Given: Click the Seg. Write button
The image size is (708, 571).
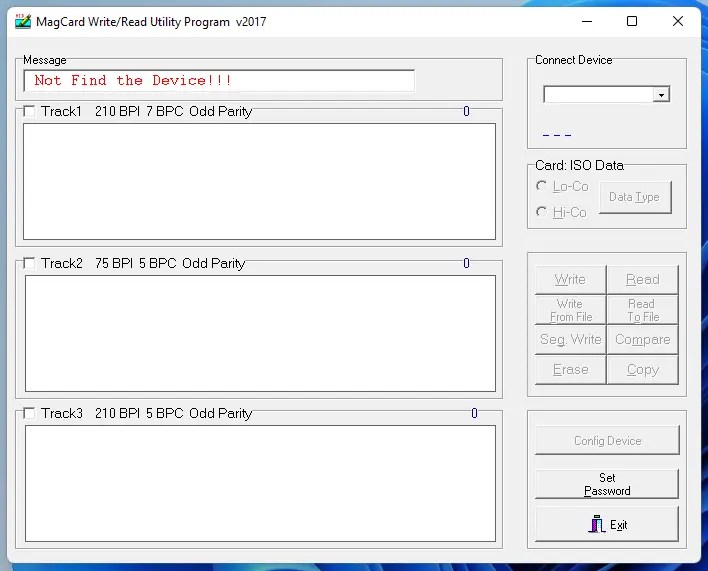Looking at the screenshot, I should click(570, 339).
